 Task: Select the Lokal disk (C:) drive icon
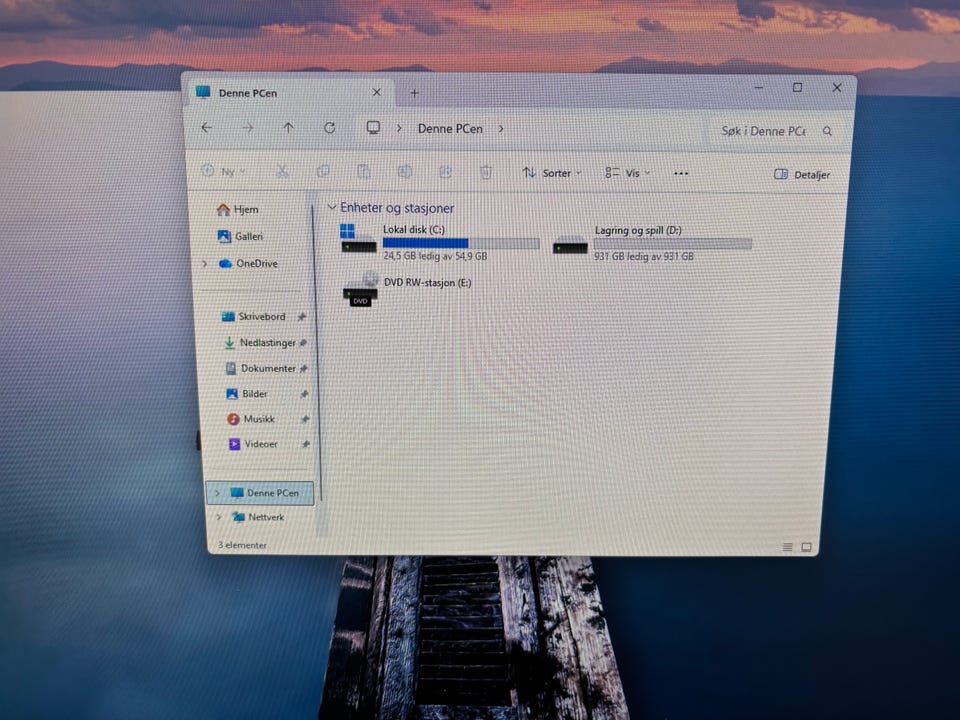pyautogui.click(x=358, y=239)
